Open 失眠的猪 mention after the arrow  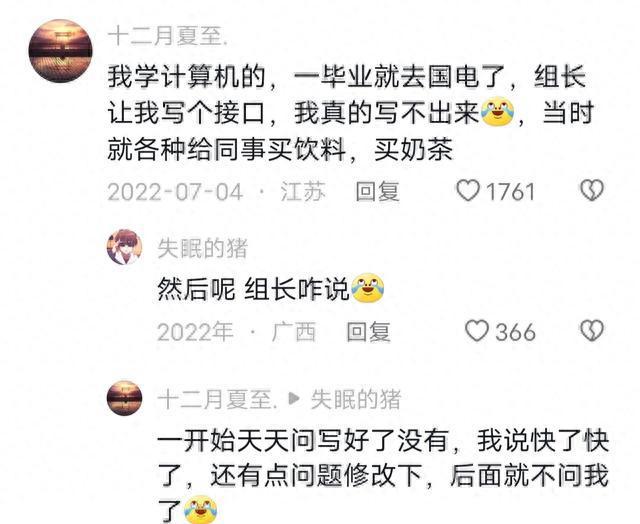click(356, 399)
